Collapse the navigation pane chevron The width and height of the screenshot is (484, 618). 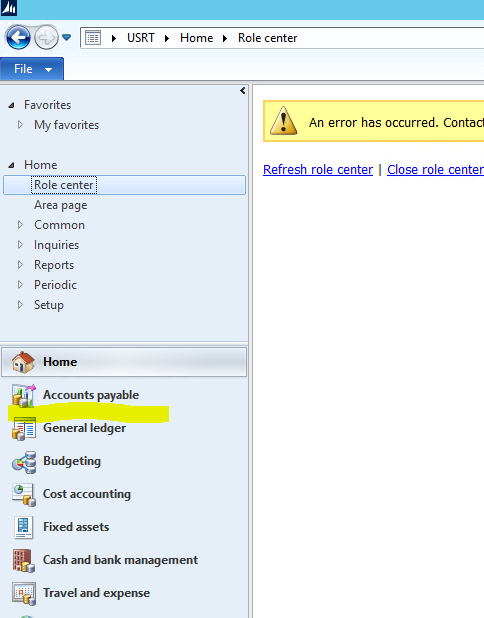[x=242, y=91]
